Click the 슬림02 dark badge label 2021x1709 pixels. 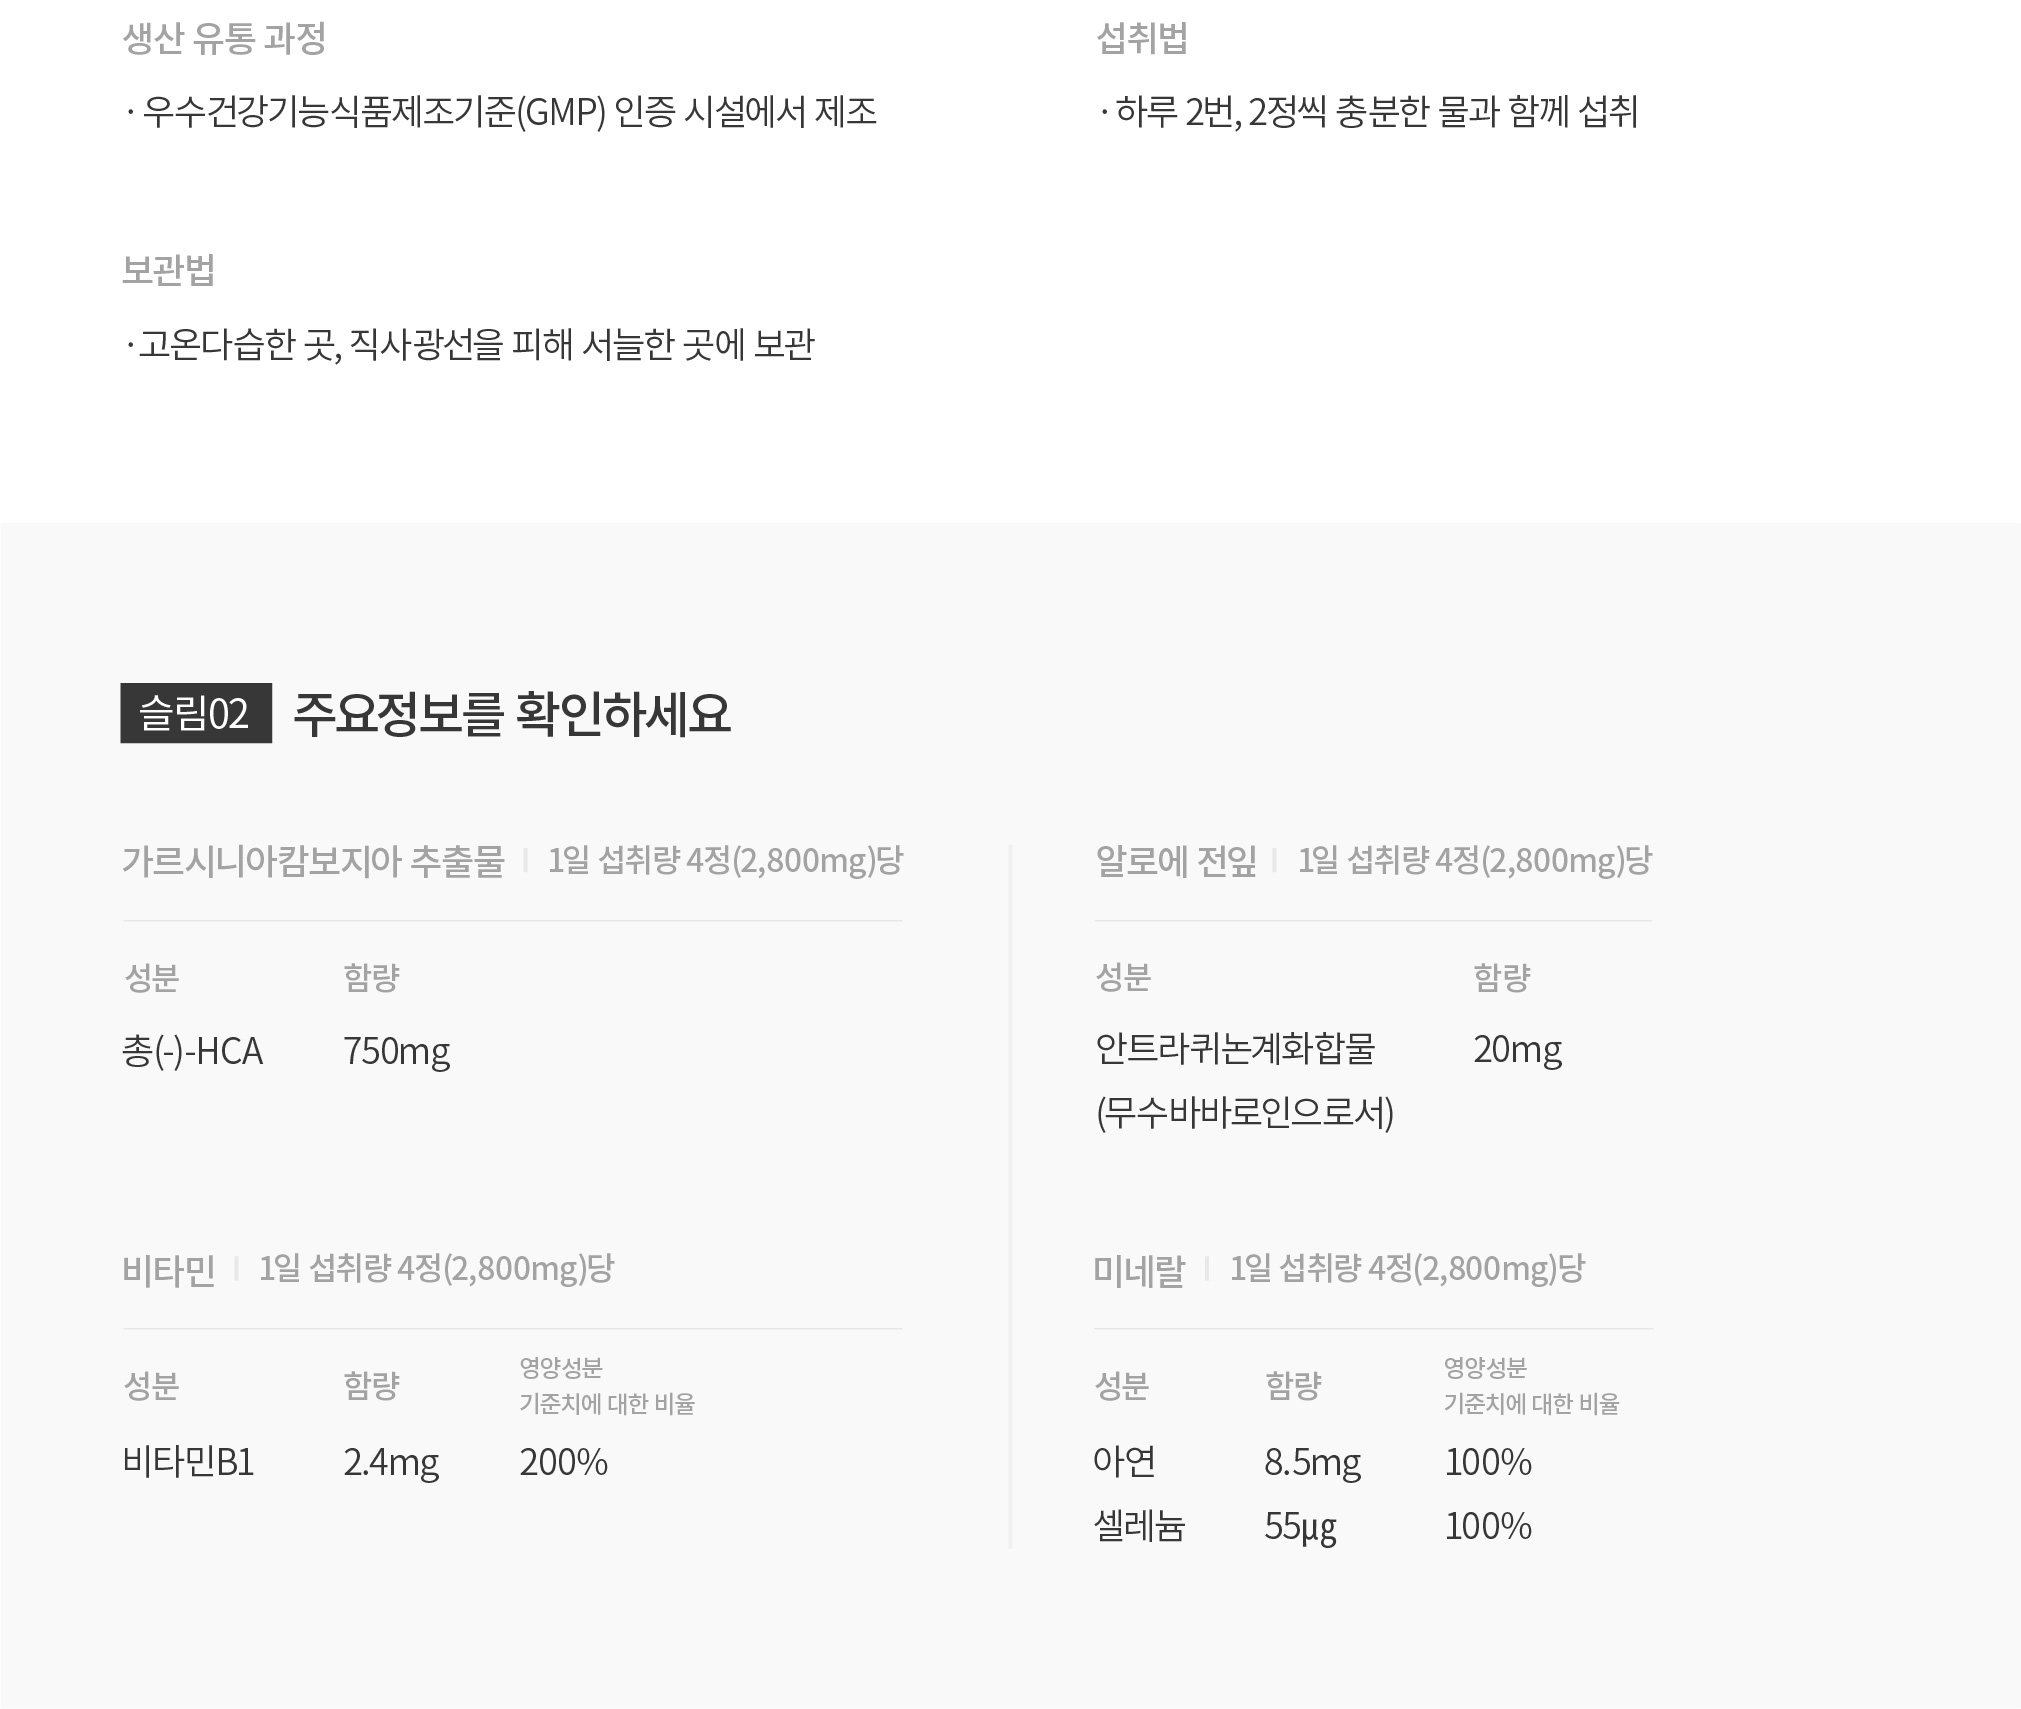[196, 713]
